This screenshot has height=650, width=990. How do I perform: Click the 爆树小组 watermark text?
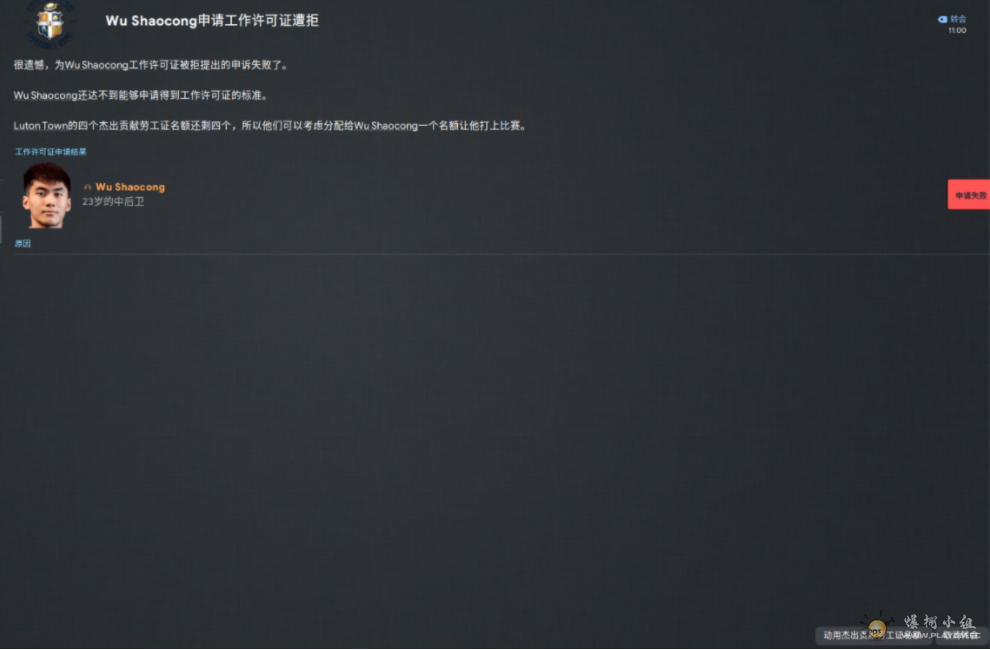pos(939,622)
